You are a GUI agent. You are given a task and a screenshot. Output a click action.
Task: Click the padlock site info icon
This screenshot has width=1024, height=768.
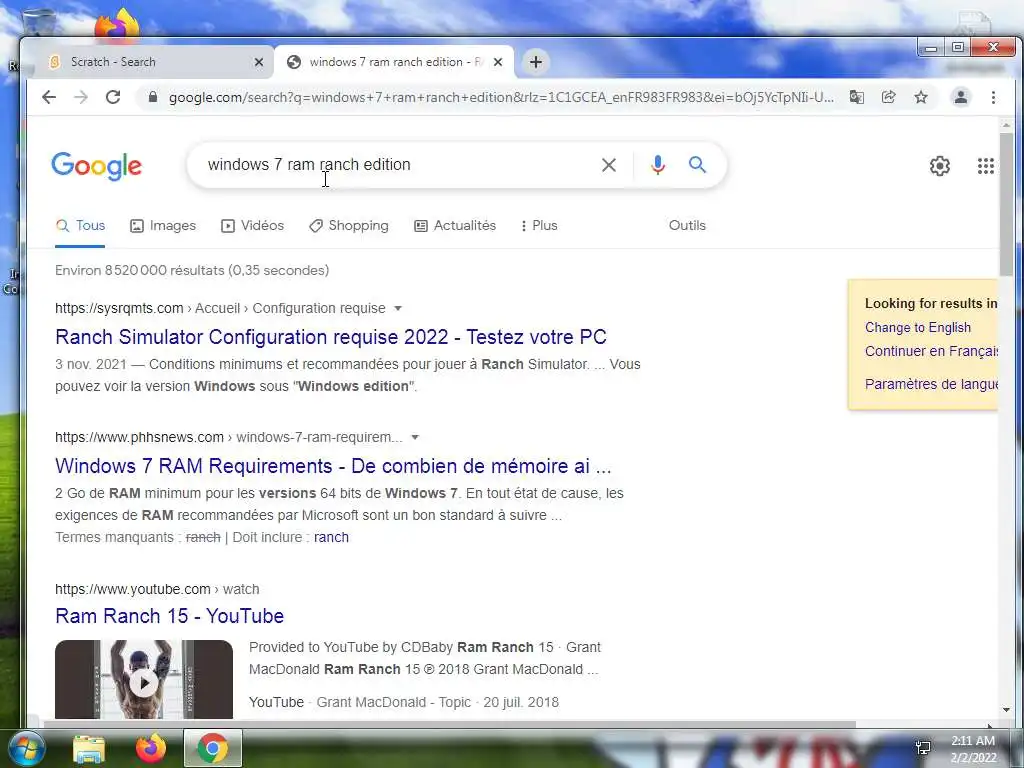(x=153, y=97)
